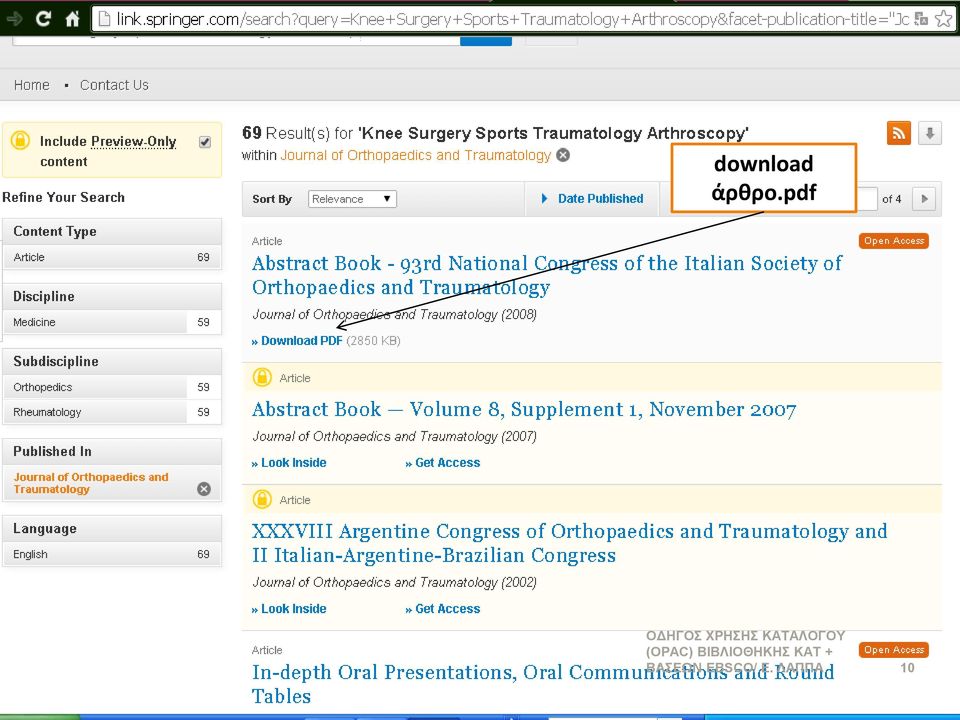Image resolution: width=960 pixels, height=720 pixels.
Task: Uncheck Include Preview-Only content checkbox
Action: coord(205,142)
